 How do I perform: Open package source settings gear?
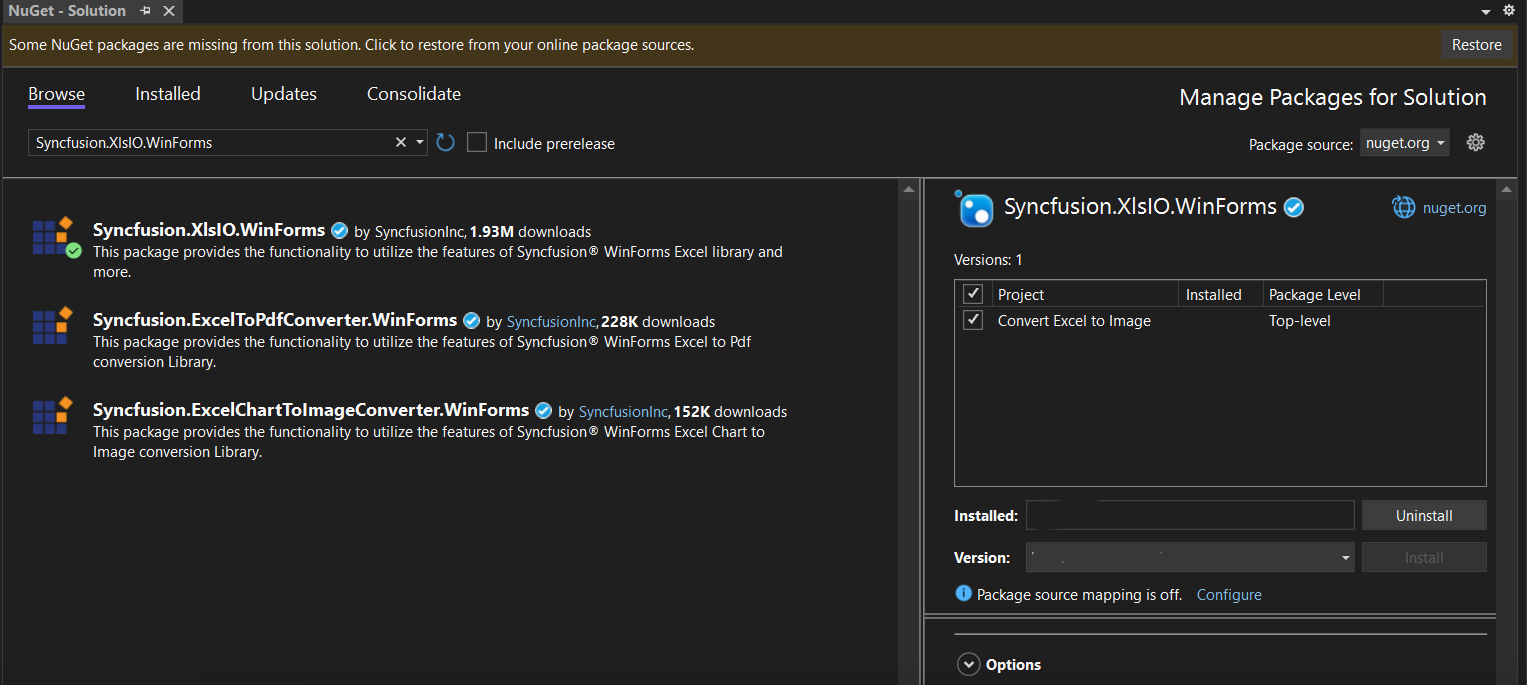point(1475,143)
